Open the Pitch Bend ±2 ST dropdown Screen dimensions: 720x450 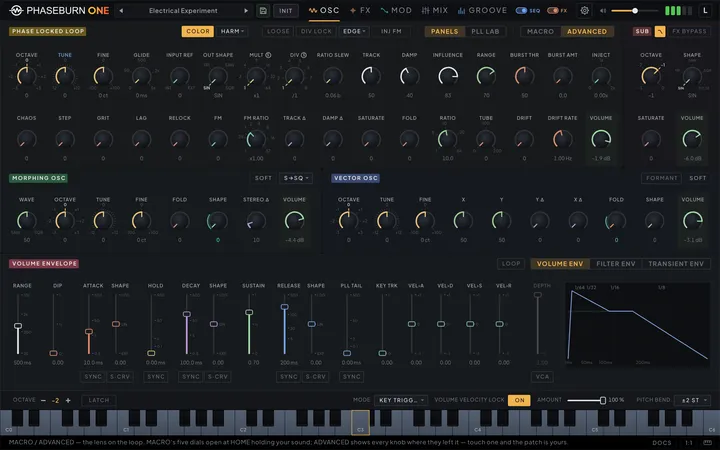[x=693, y=400]
